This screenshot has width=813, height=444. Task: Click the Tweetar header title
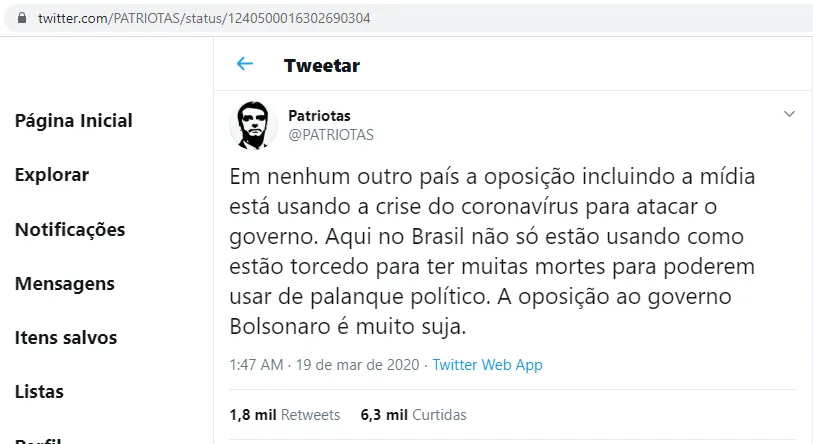321,65
